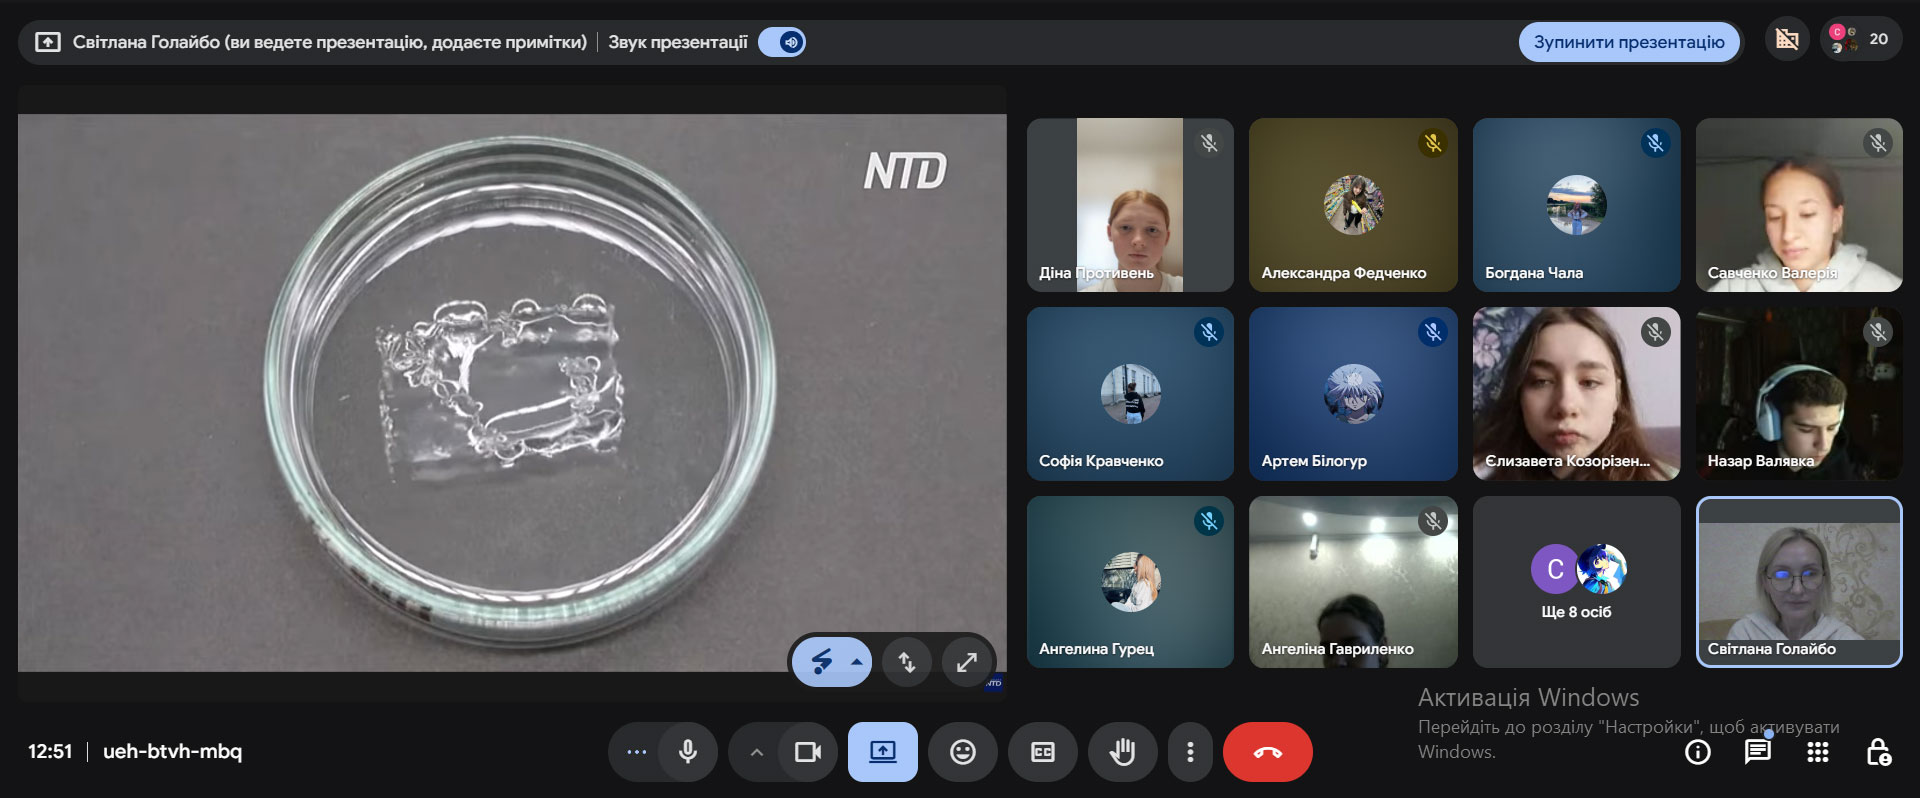This screenshot has width=1920, height=798.
Task: Open meeting details info icon
Action: click(x=1697, y=752)
